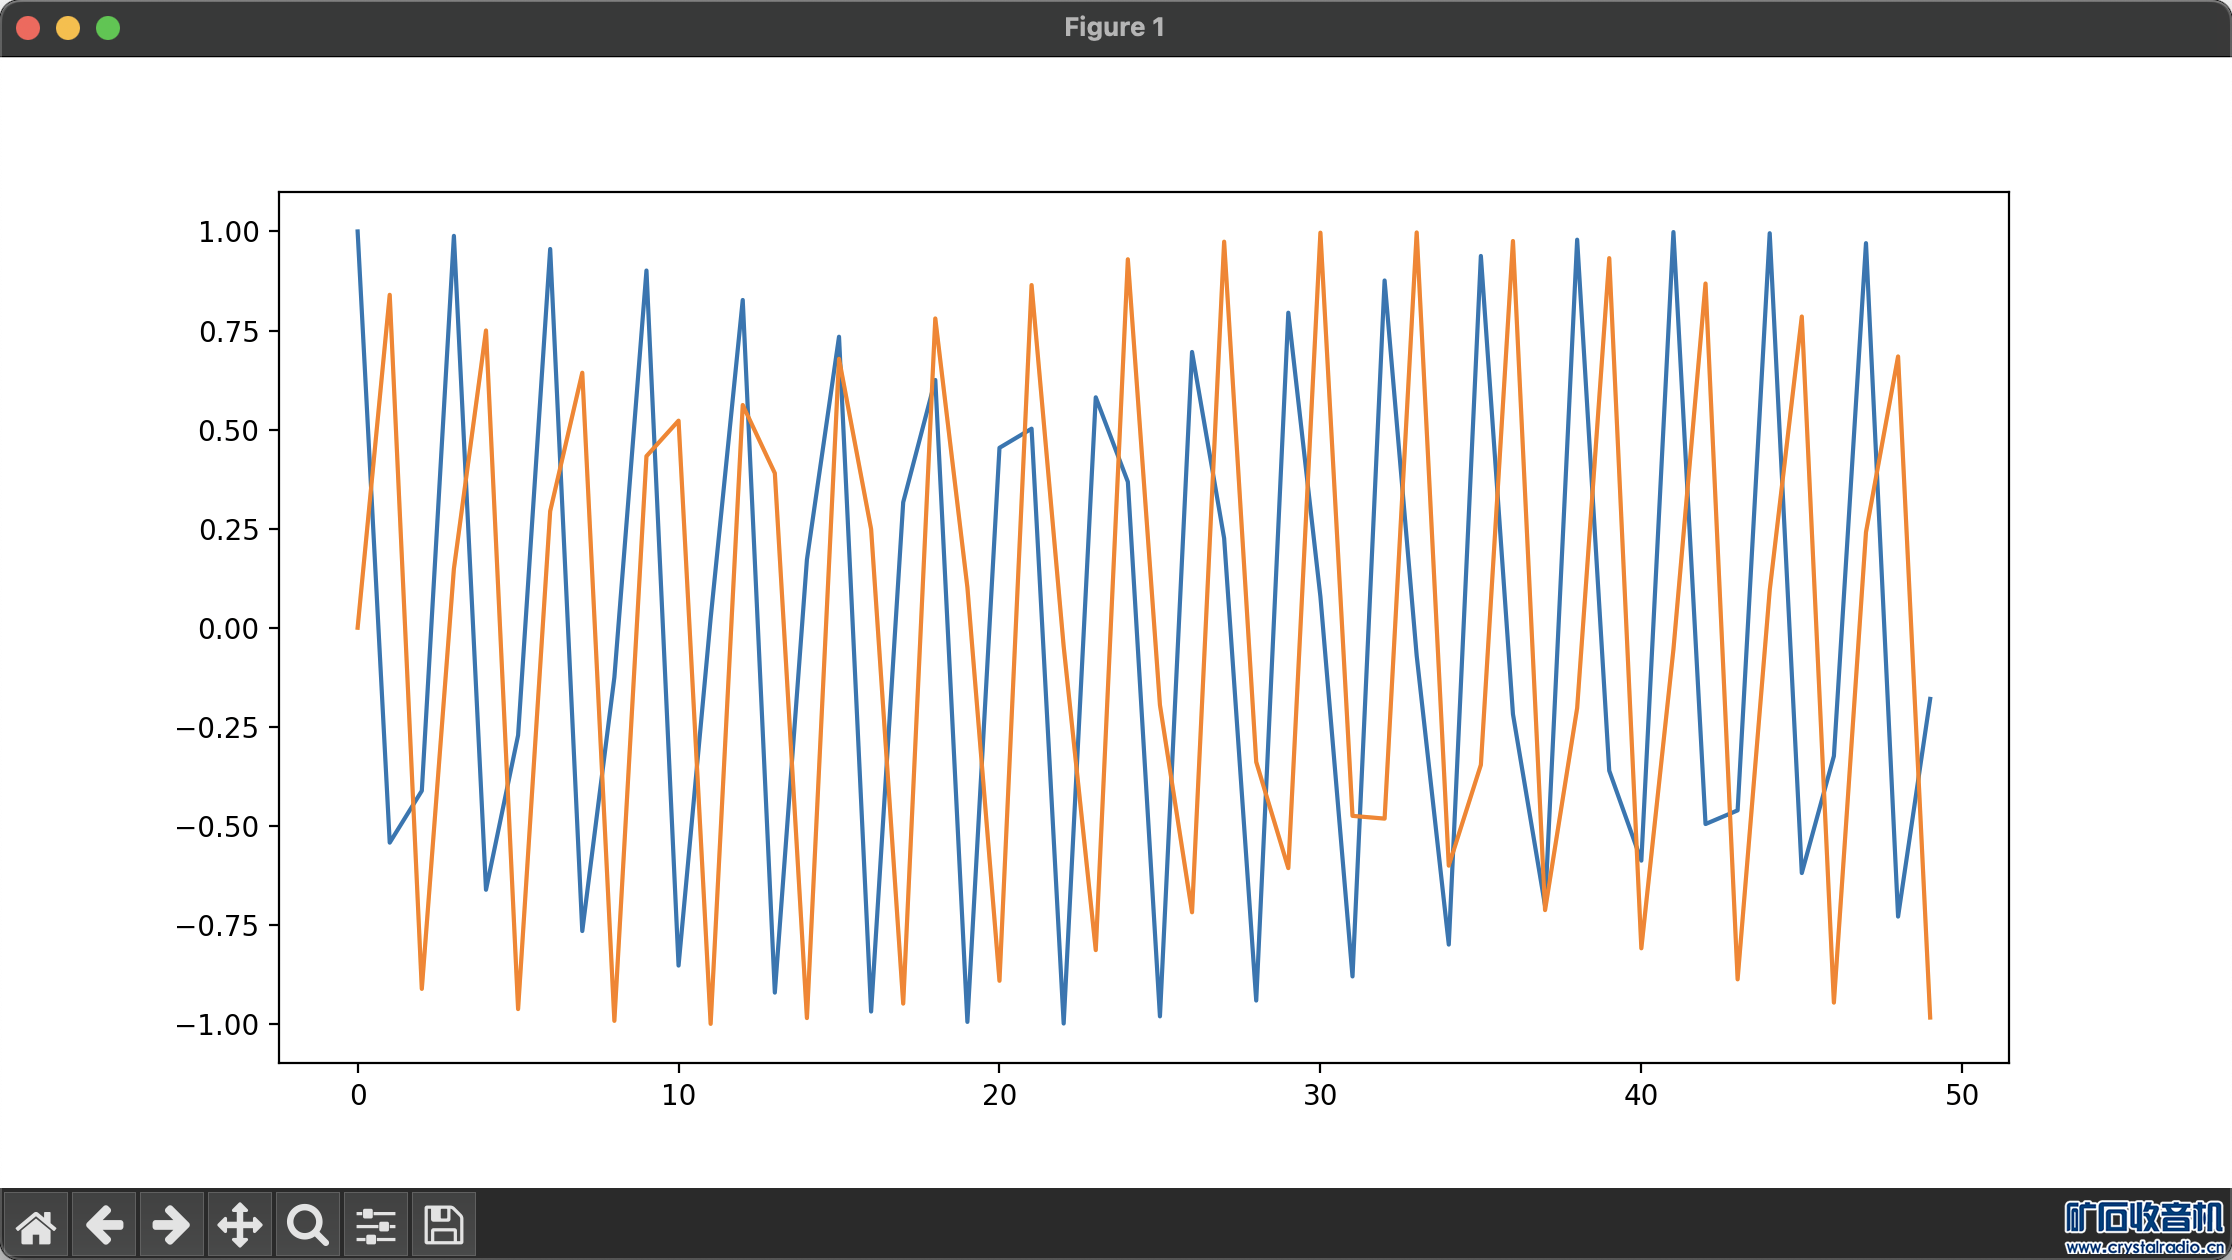Save the figure with the floppy-disk icon

coord(443,1224)
